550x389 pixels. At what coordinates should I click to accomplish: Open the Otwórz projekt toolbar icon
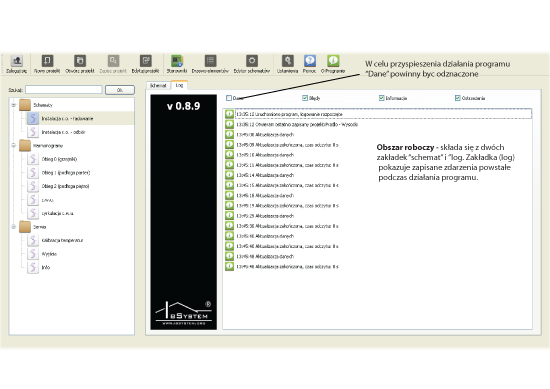point(80,61)
